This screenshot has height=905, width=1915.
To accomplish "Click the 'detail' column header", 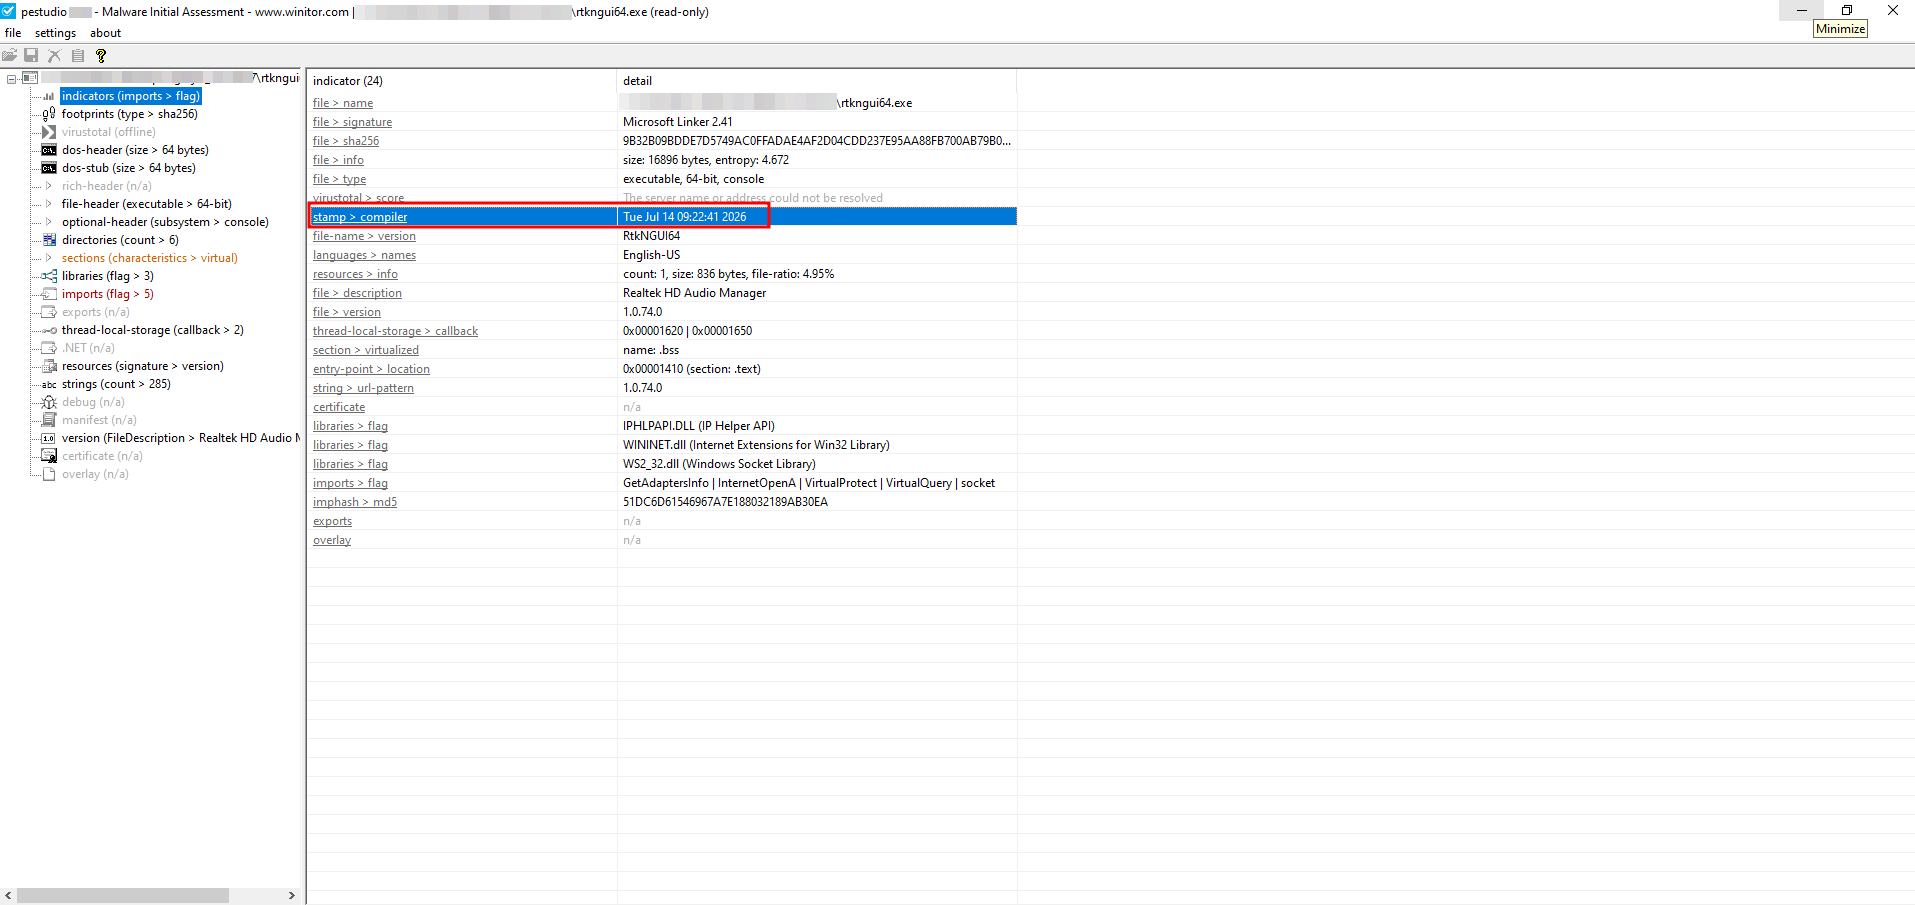I will [817, 81].
